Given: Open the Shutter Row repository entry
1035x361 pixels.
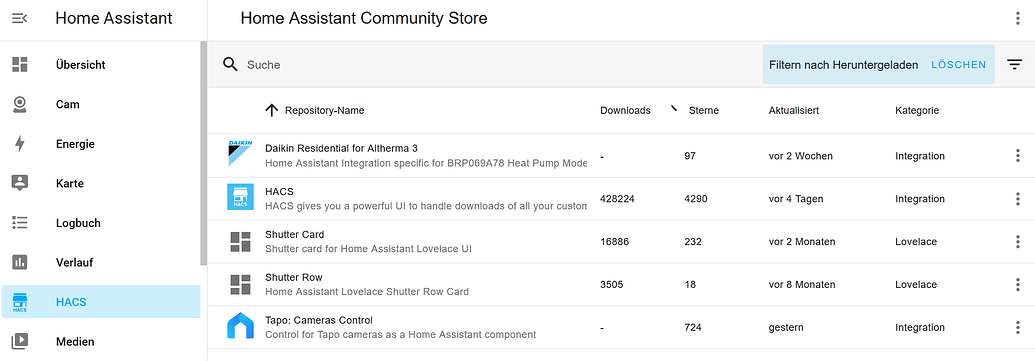Looking at the screenshot, I should tap(294, 277).
